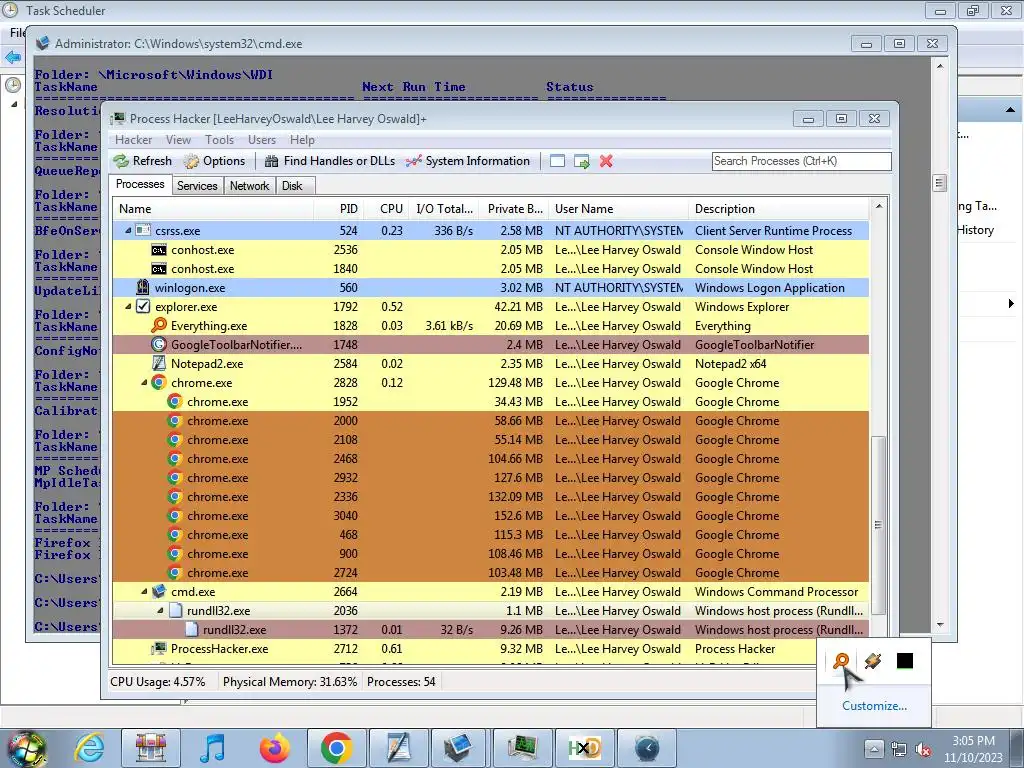Select chrome.exe PID 2336 row
The image size is (1024, 768).
coord(490,497)
